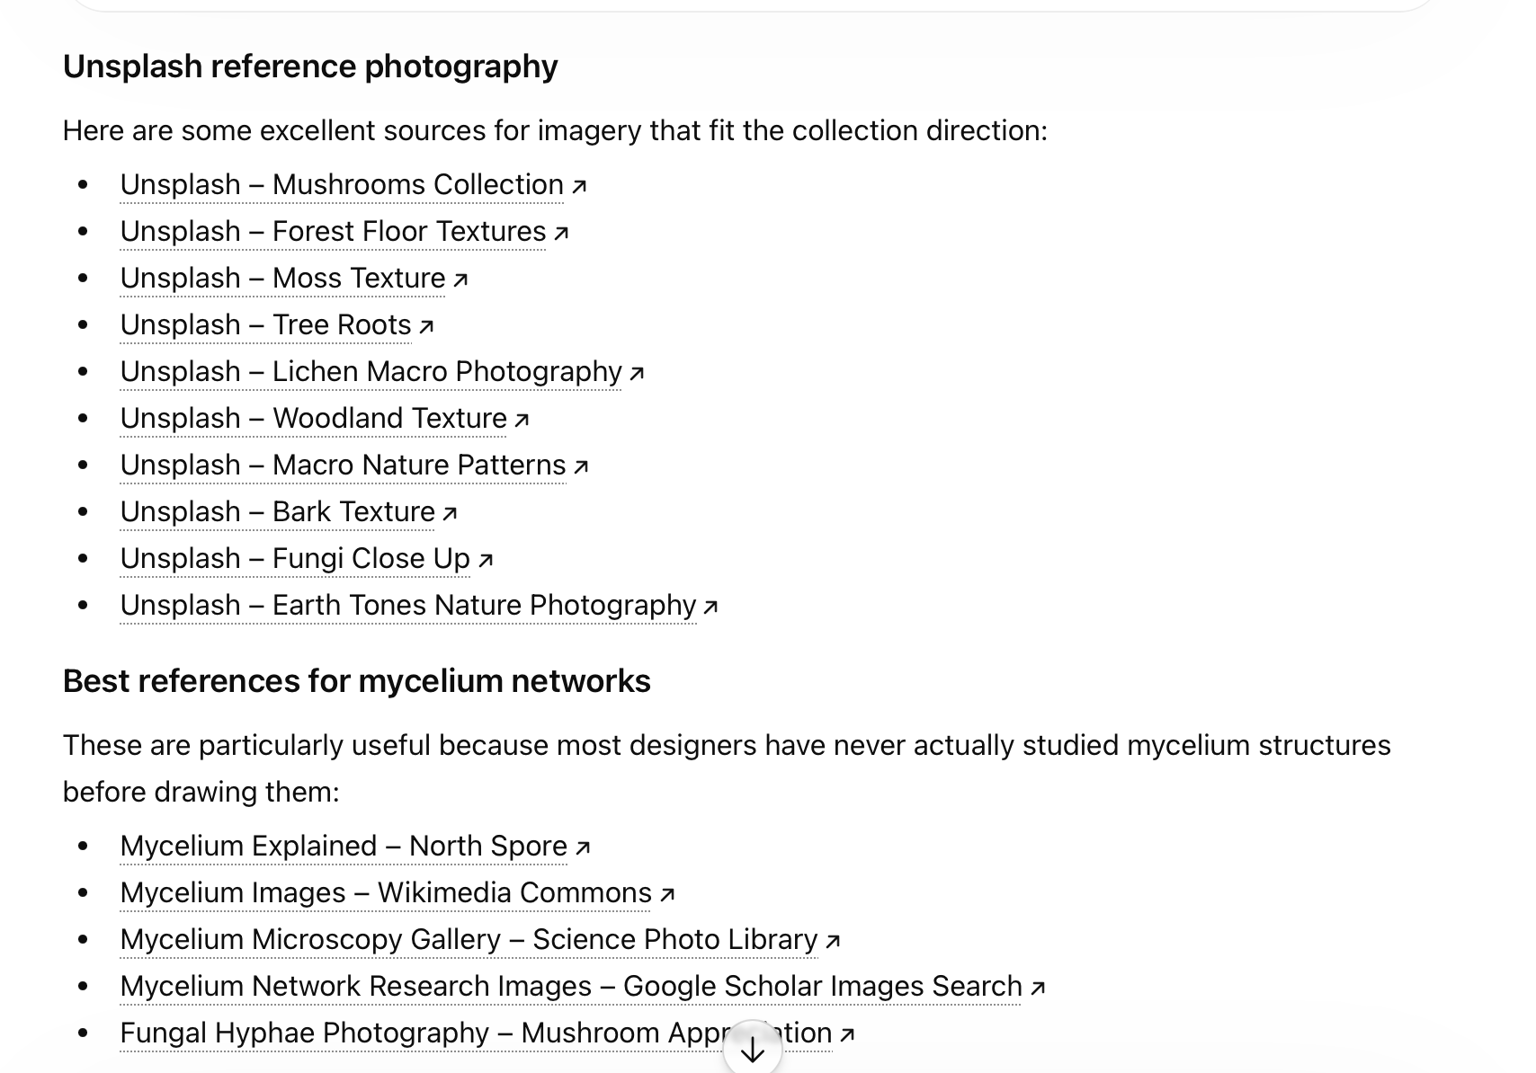The height and width of the screenshot is (1073, 1536).
Task: Click external arrow icon after Lichen Macro Photography
Action: [636, 373]
